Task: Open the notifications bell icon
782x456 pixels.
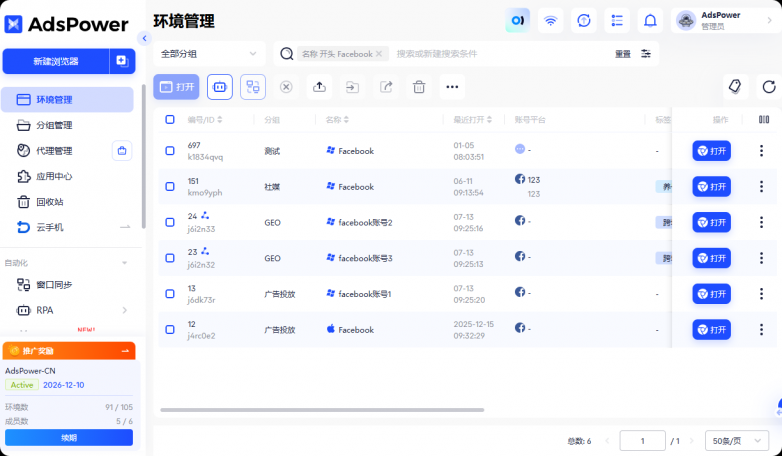Action: [x=650, y=20]
